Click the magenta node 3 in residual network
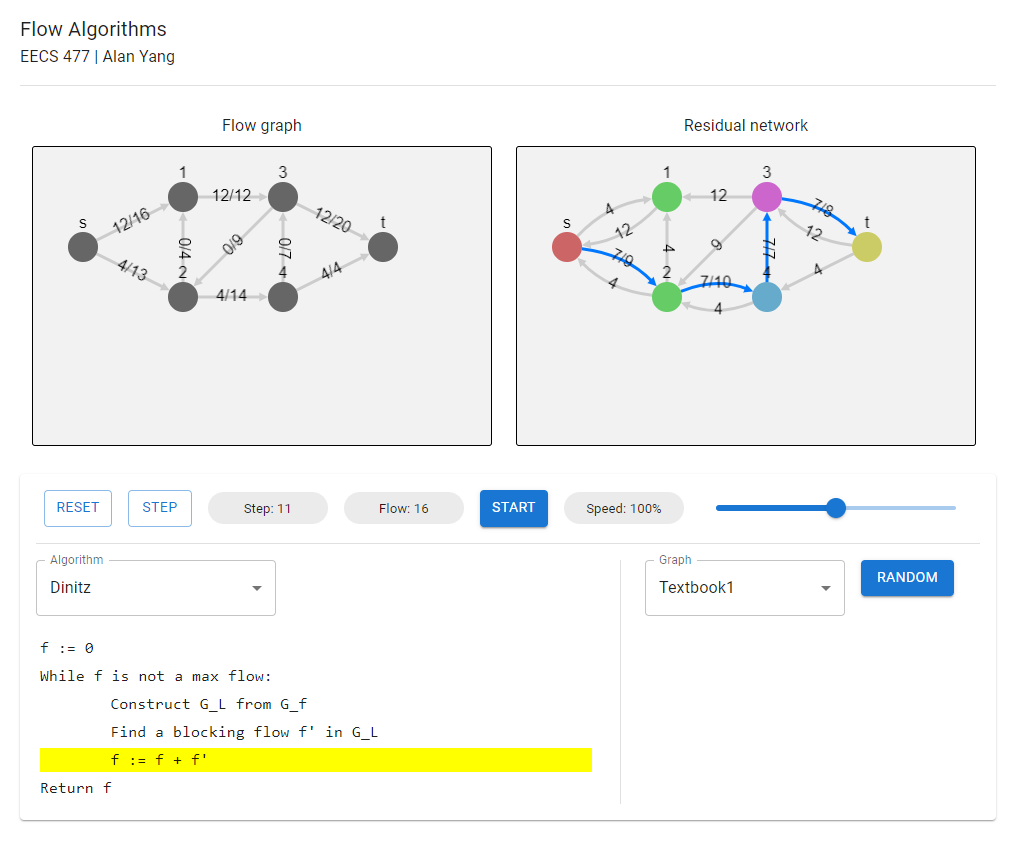 click(x=766, y=197)
